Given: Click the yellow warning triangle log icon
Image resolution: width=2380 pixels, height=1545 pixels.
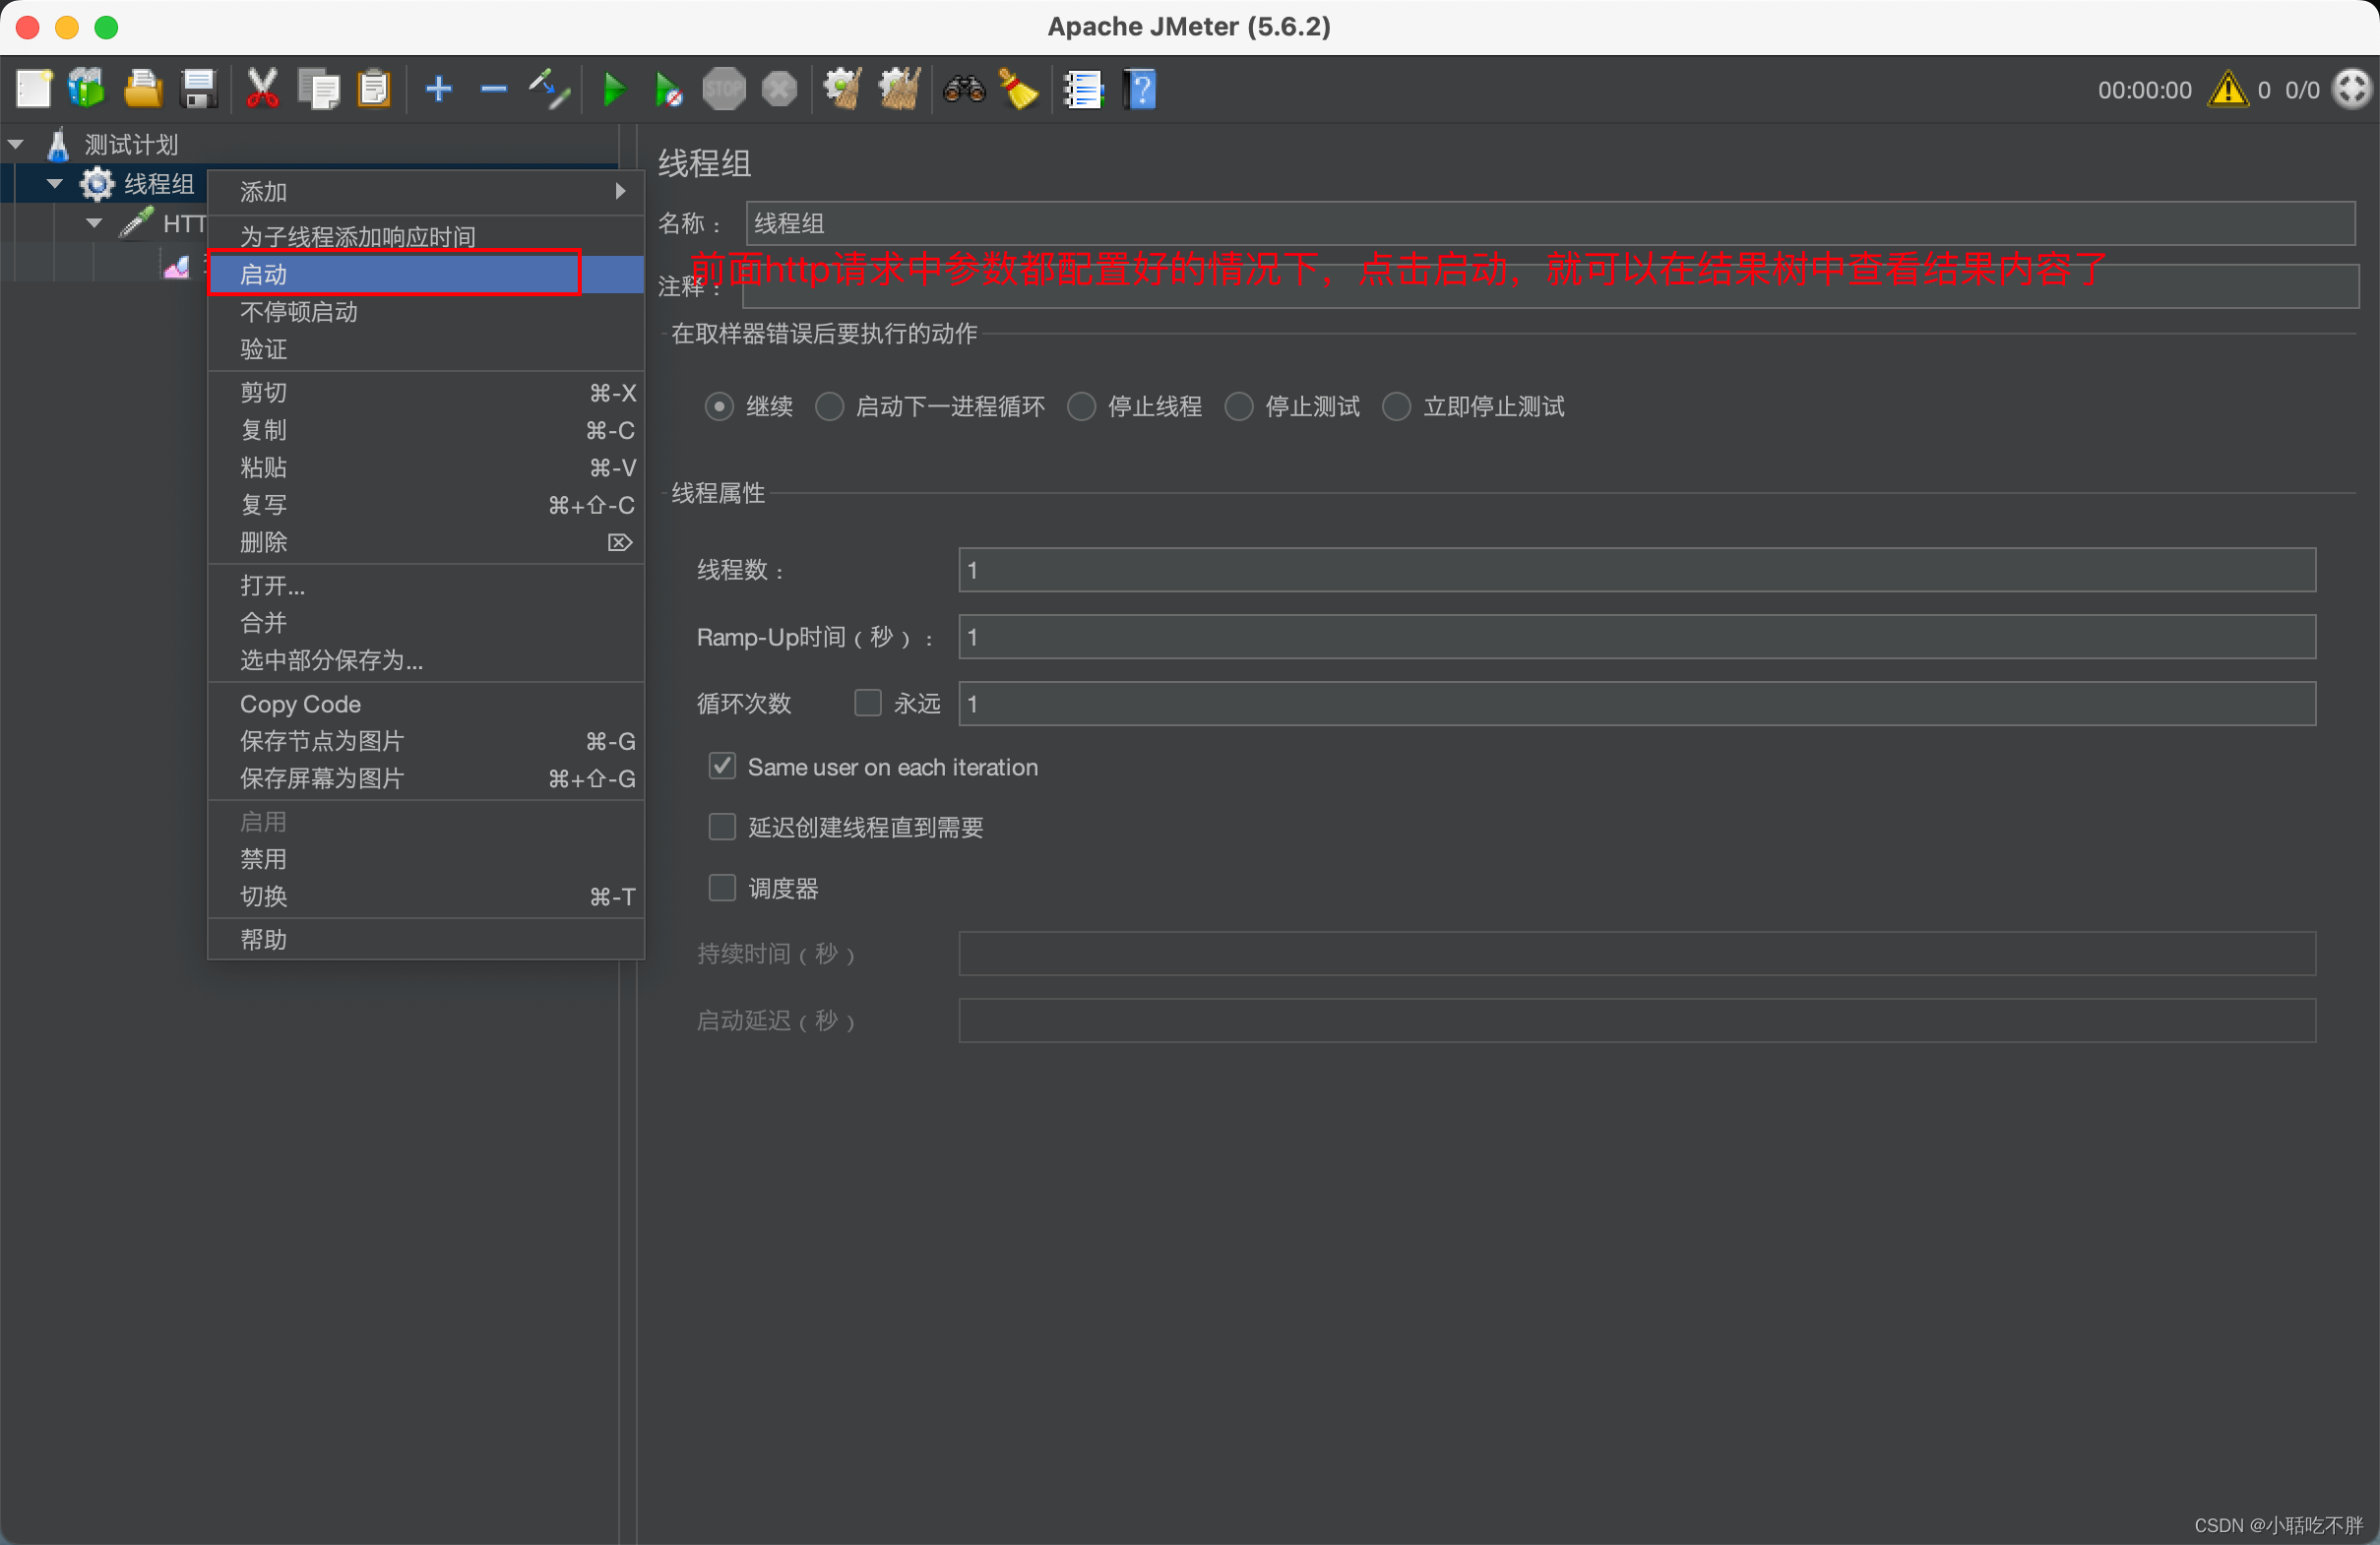Looking at the screenshot, I should [2229, 89].
